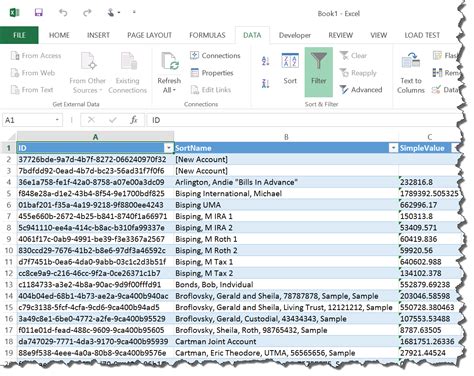This screenshot has width=474, height=376.
Task: Open touch mode pointer icon
Action: [111, 13]
